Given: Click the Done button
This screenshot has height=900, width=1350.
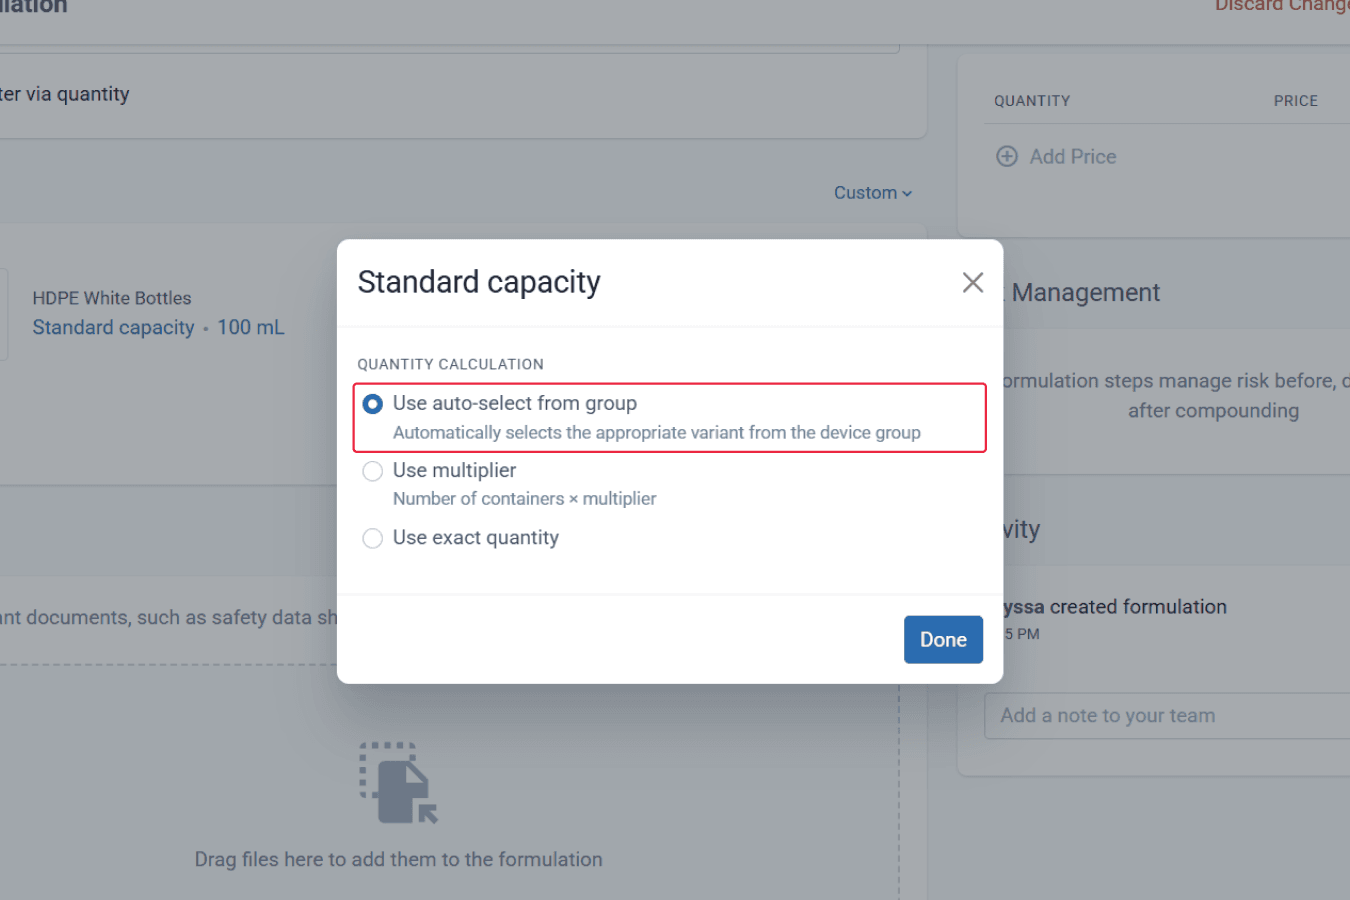Looking at the screenshot, I should tap(943, 640).
